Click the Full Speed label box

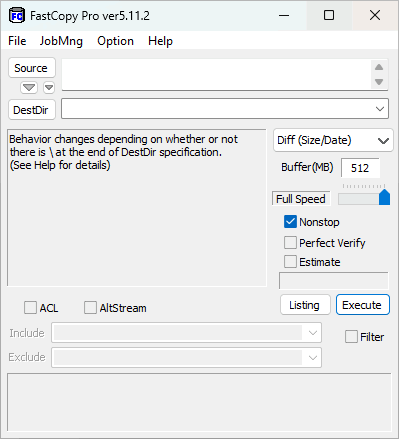(301, 199)
